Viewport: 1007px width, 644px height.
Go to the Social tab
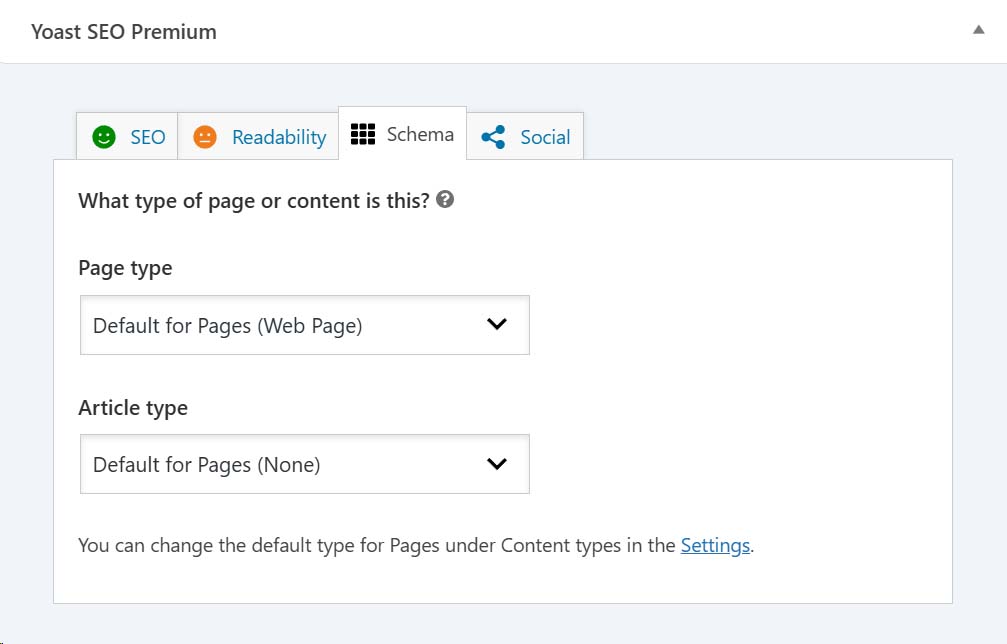pyautogui.click(x=545, y=137)
